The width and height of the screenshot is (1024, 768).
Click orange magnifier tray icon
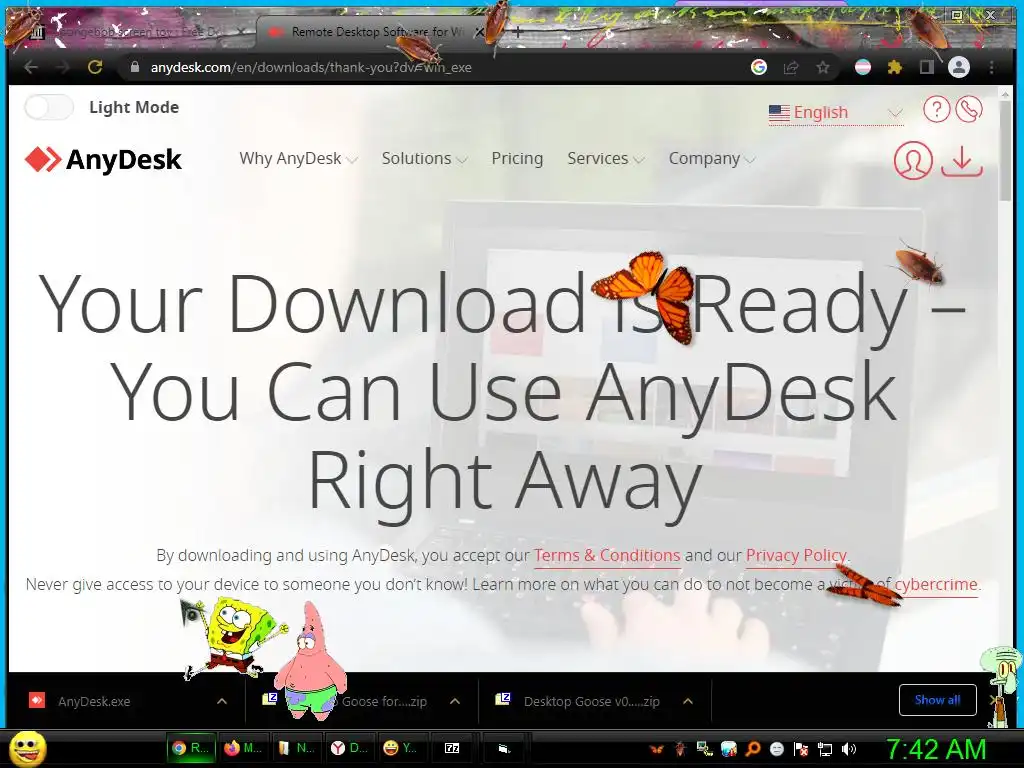[752, 748]
